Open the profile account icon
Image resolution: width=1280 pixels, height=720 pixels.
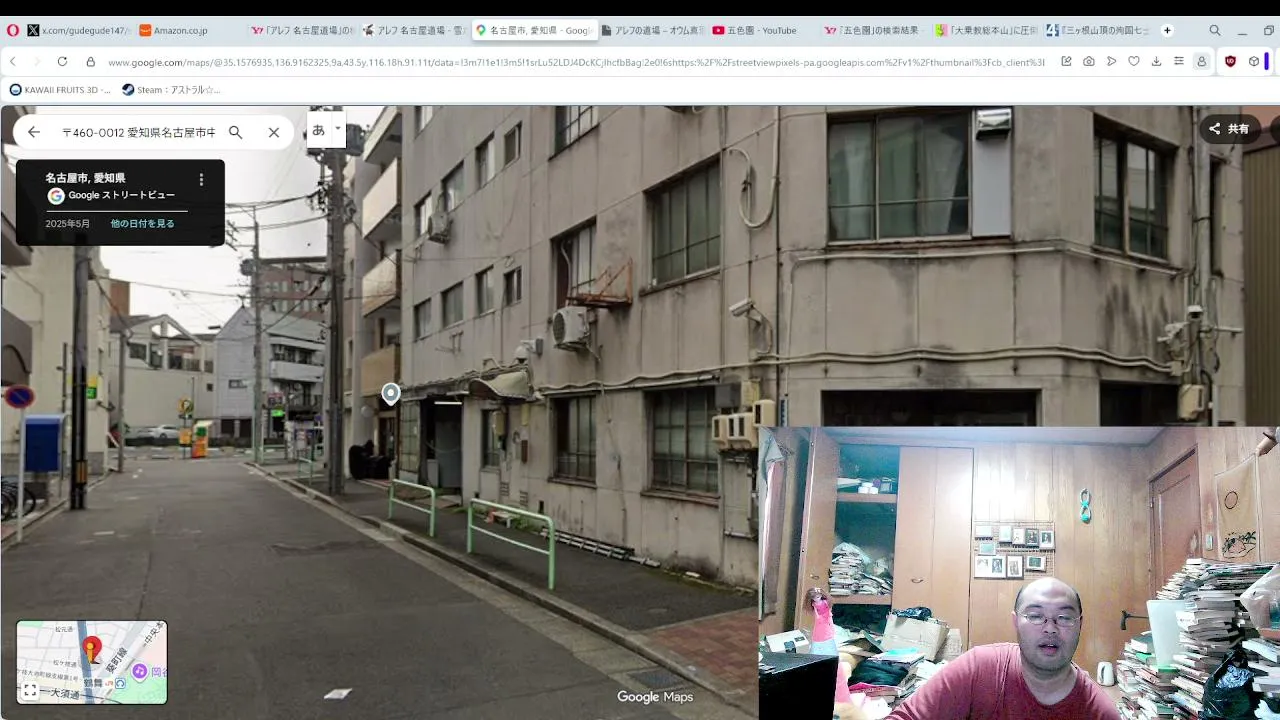point(1202,62)
